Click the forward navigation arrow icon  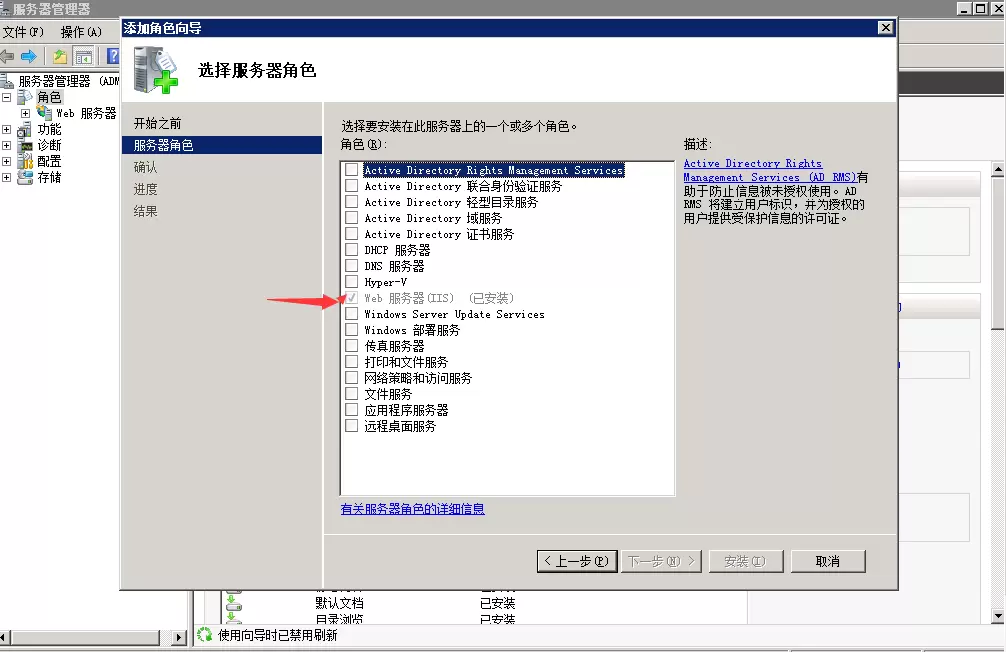pos(28,55)
